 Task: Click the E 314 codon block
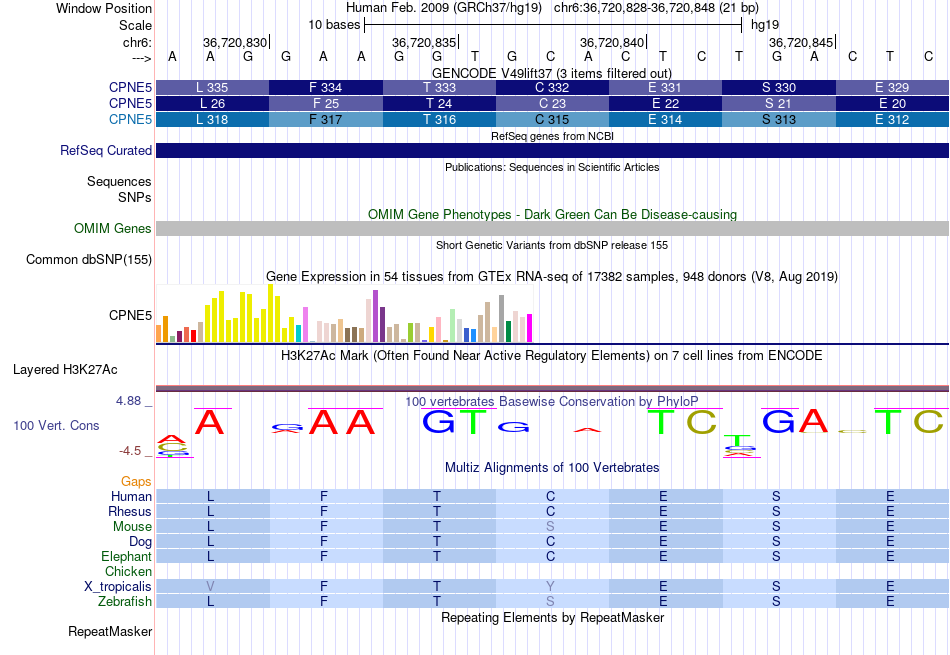[x=665, y=119]
